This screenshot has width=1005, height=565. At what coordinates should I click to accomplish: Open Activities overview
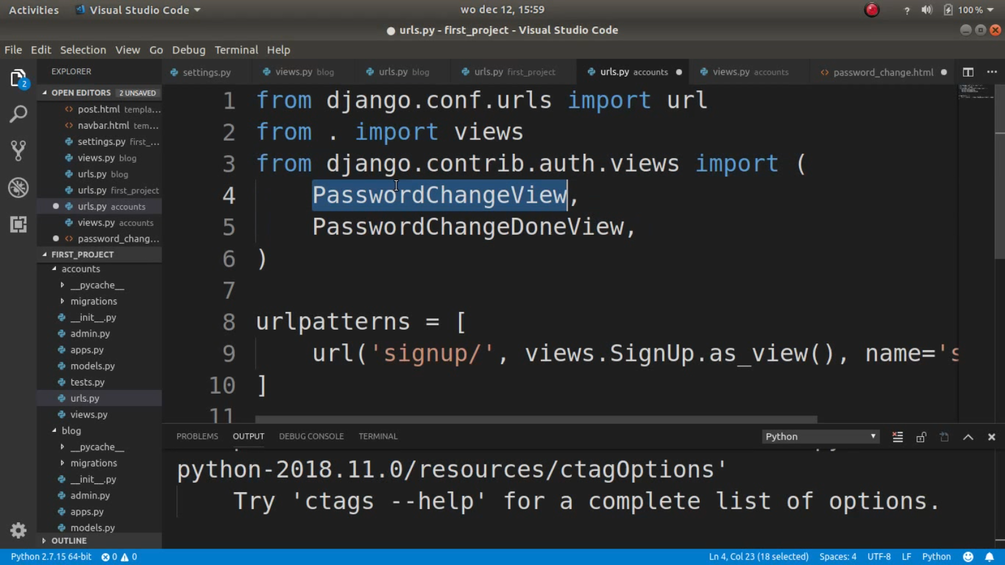point(33,10)
